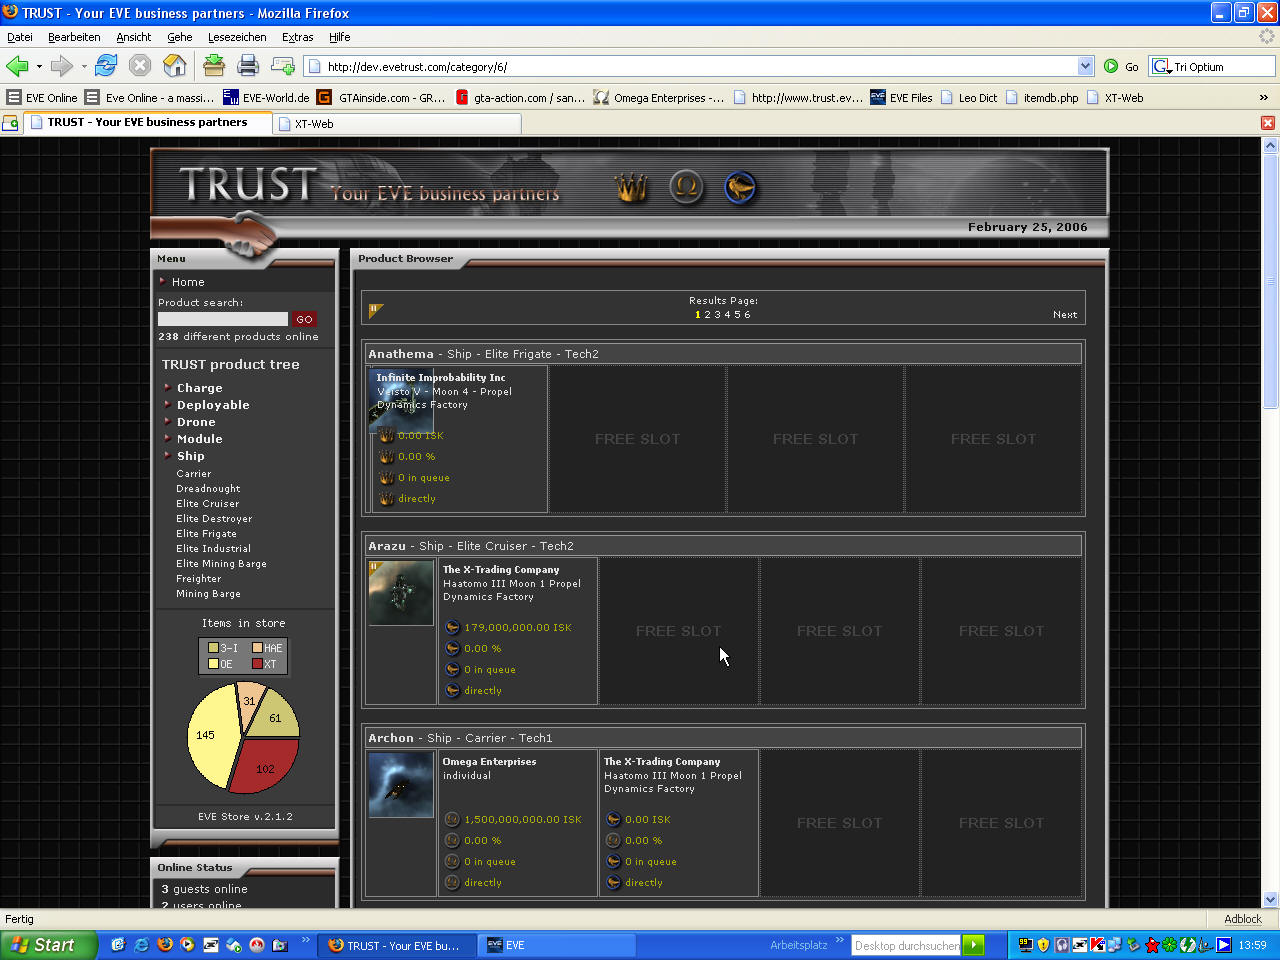Click the Omega icon in TRUST header
This screenshot has width=1280, height=960.
click(686, 187)
